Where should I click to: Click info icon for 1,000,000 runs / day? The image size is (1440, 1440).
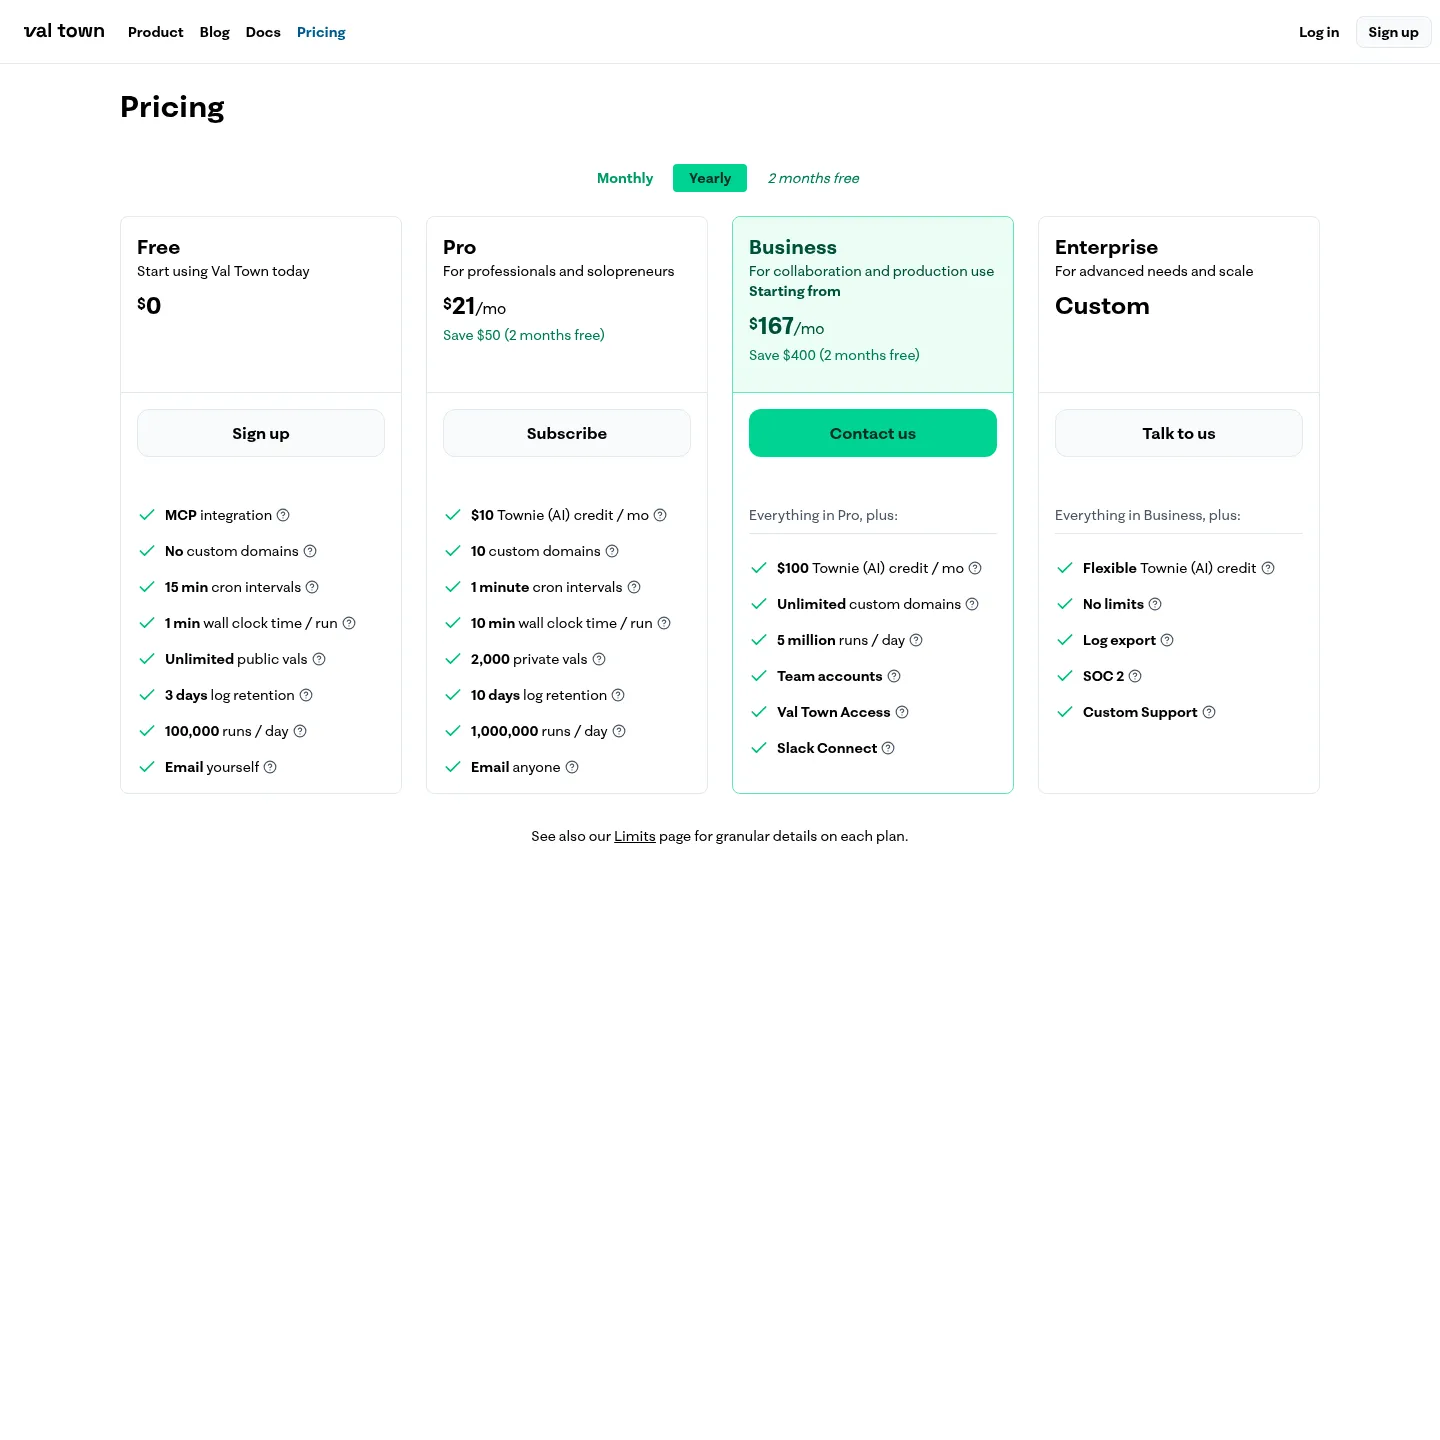pyautogui.click(x=619, y=731)
